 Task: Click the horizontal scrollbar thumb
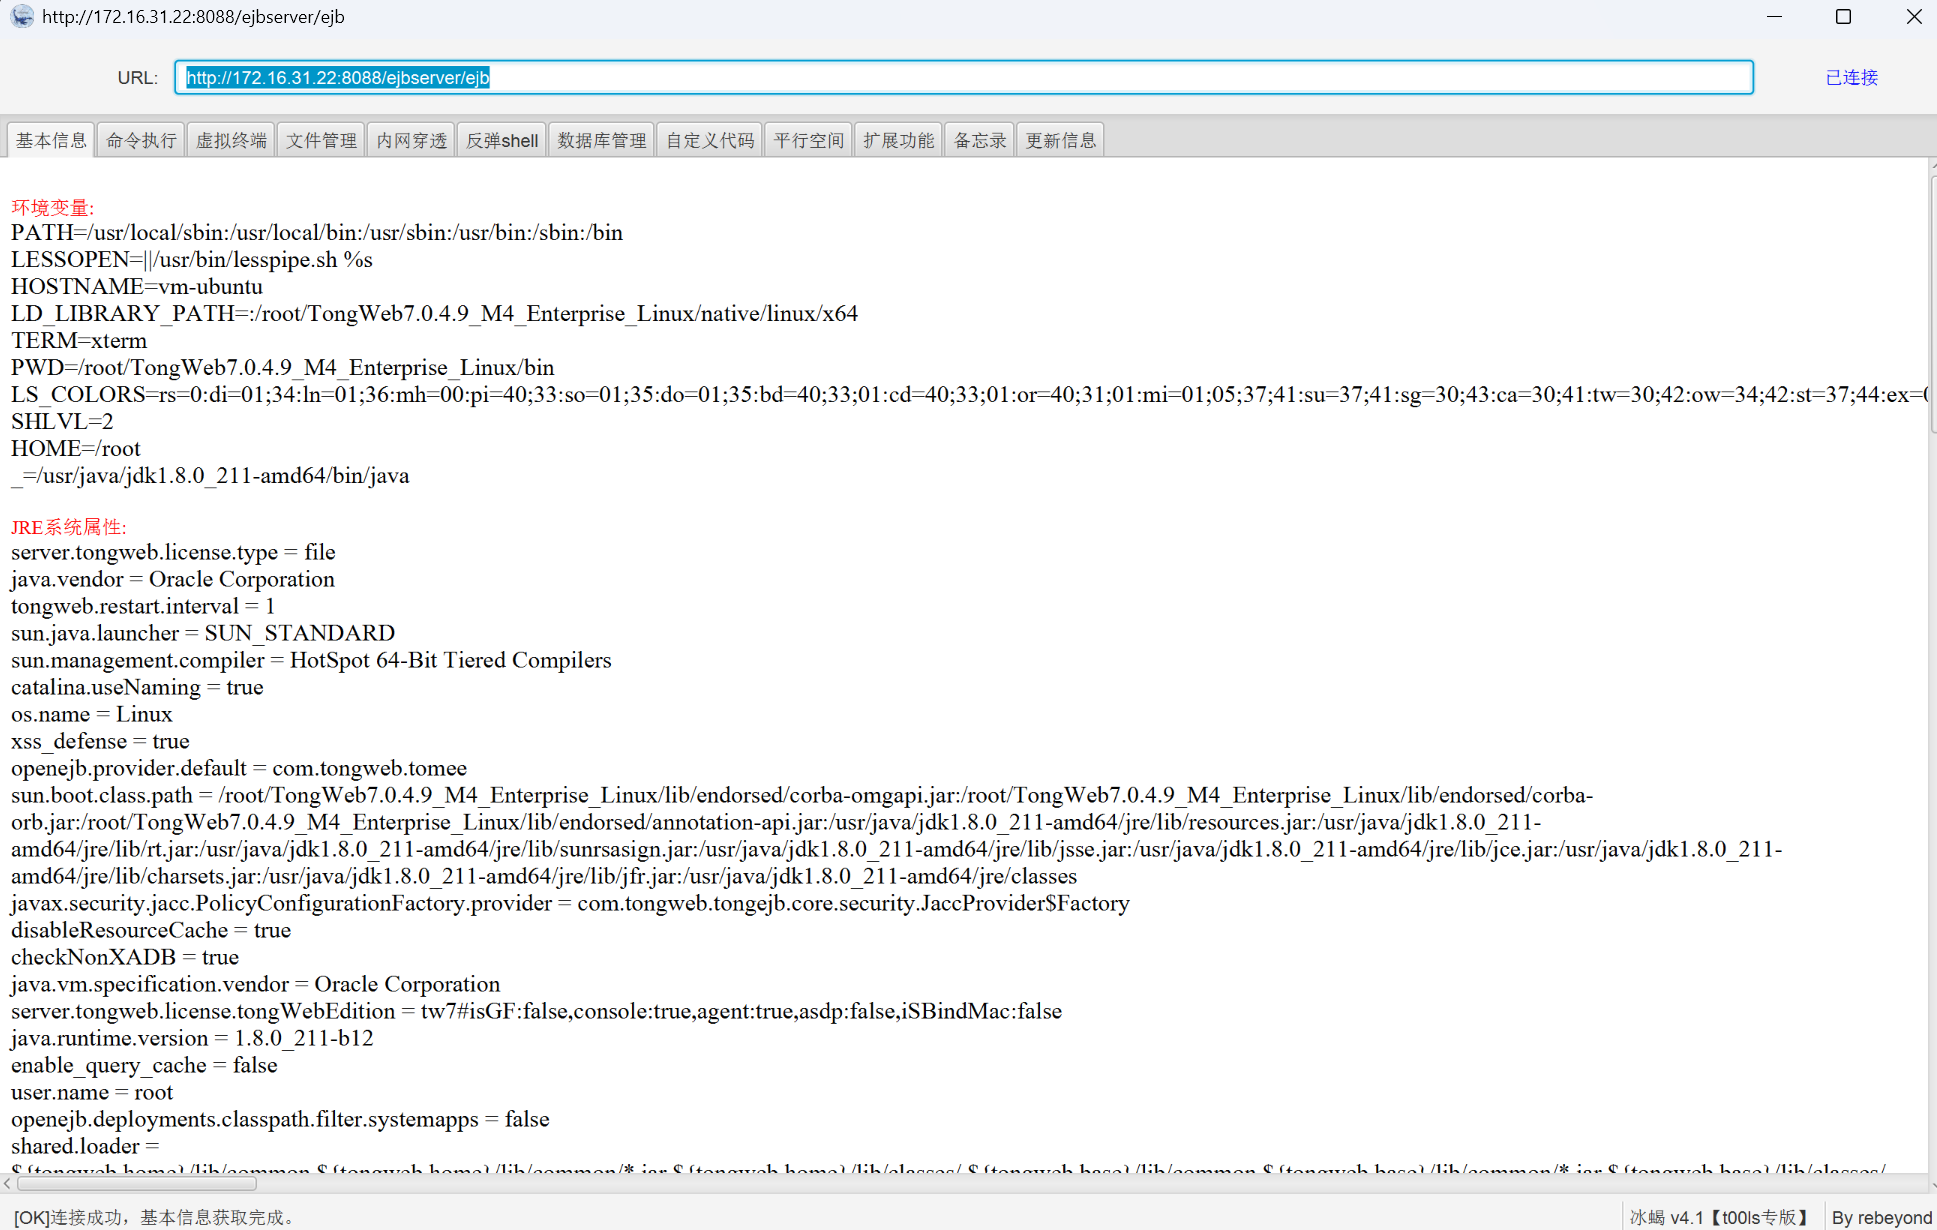(137, 1183)
